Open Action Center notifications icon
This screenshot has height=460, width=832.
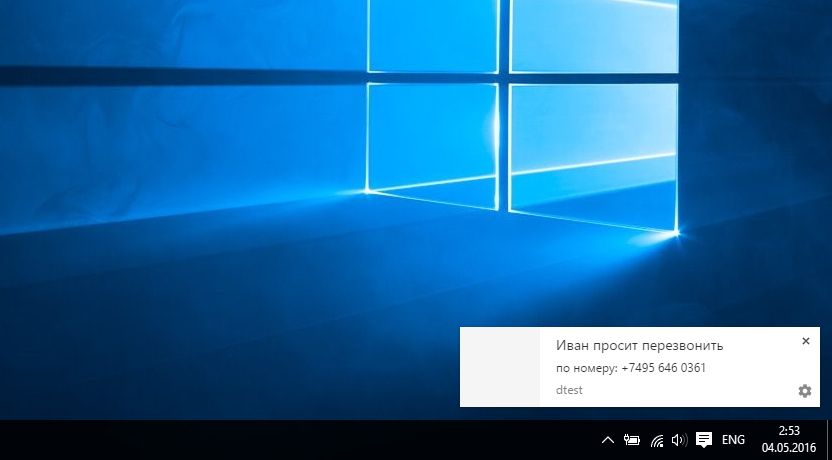(704, 439)
